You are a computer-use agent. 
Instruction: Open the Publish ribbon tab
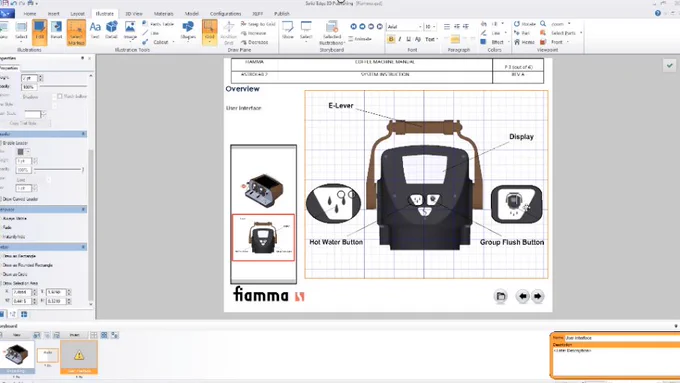(282, 13)
